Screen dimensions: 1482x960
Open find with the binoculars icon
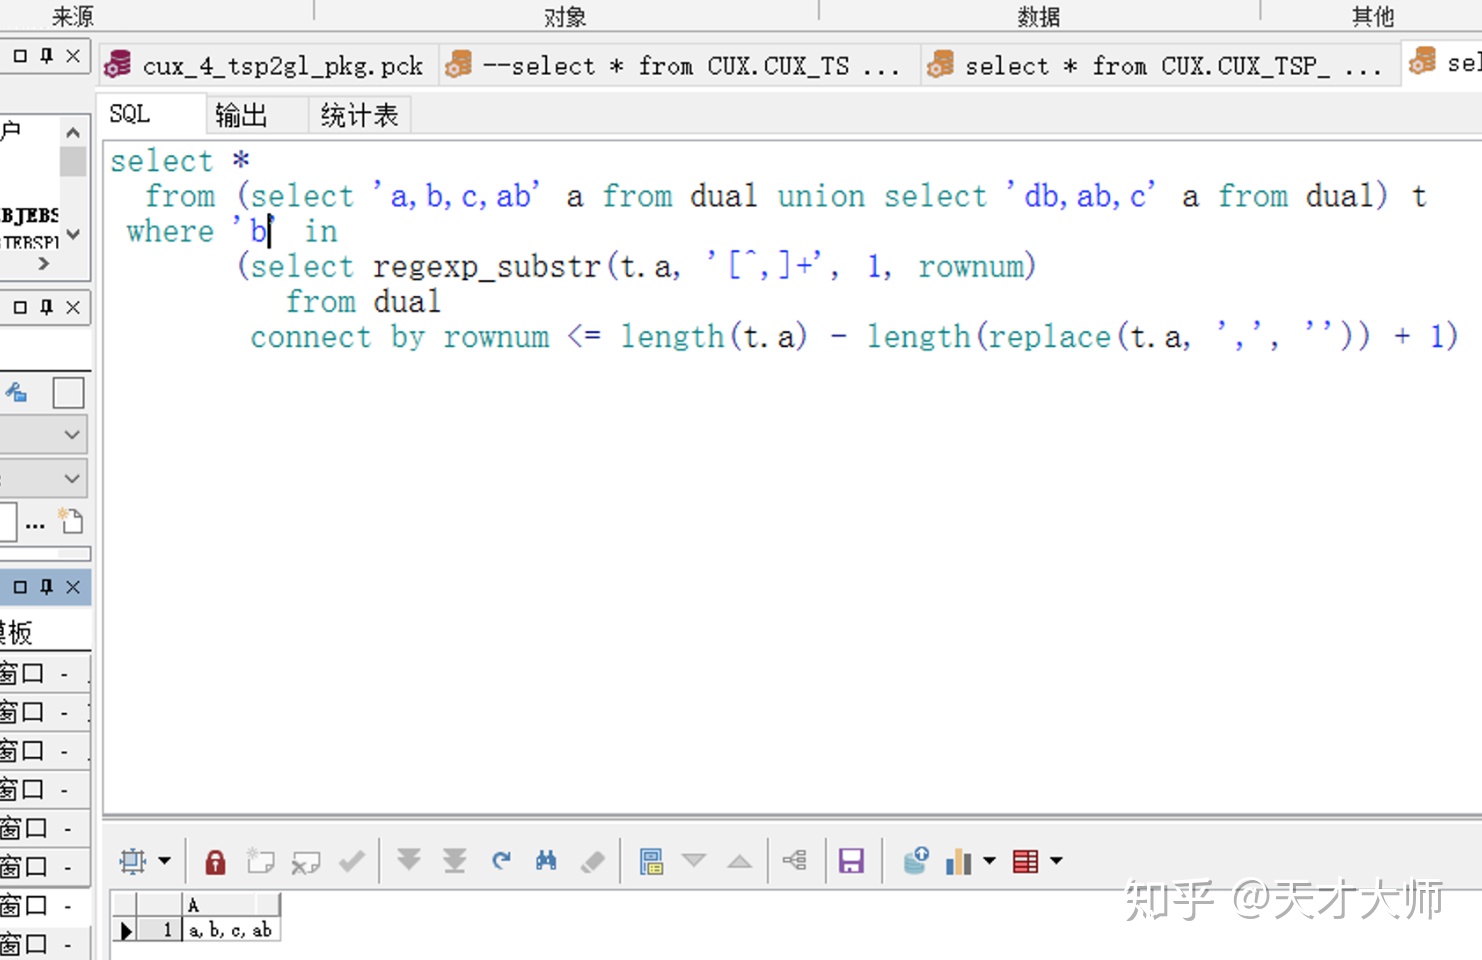(x=546, y=860)
